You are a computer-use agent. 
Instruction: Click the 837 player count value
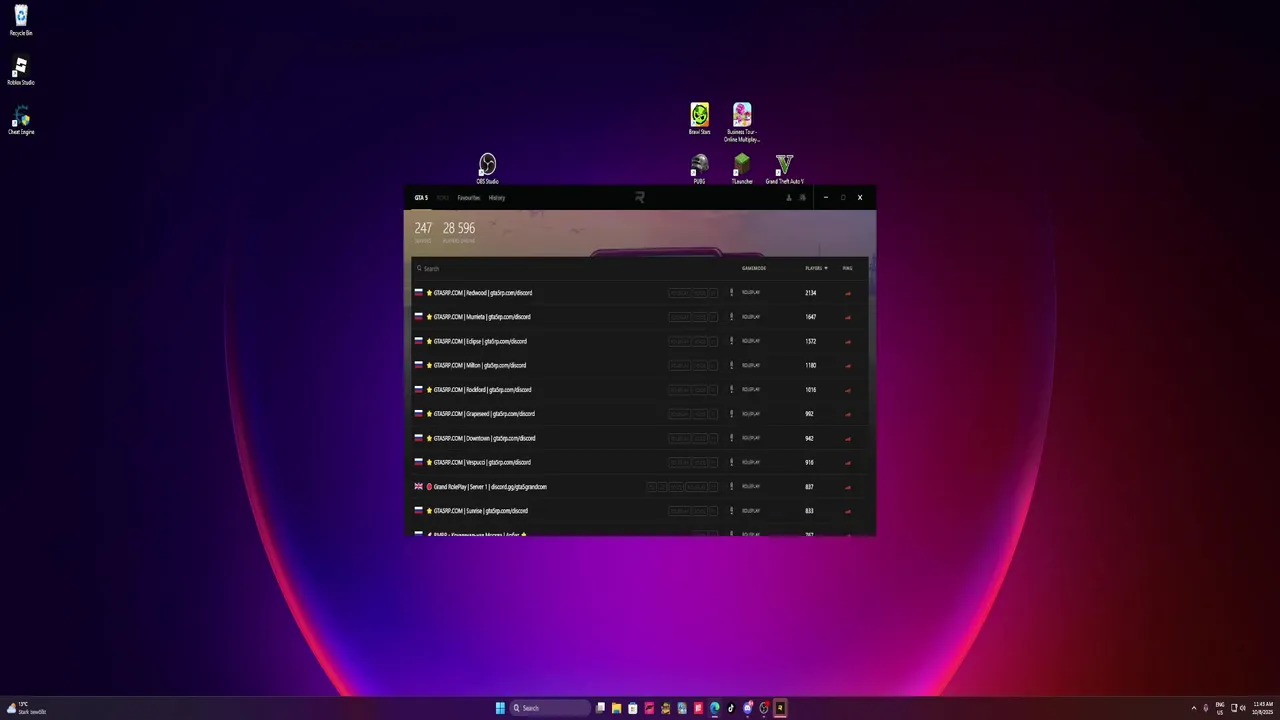809,487
